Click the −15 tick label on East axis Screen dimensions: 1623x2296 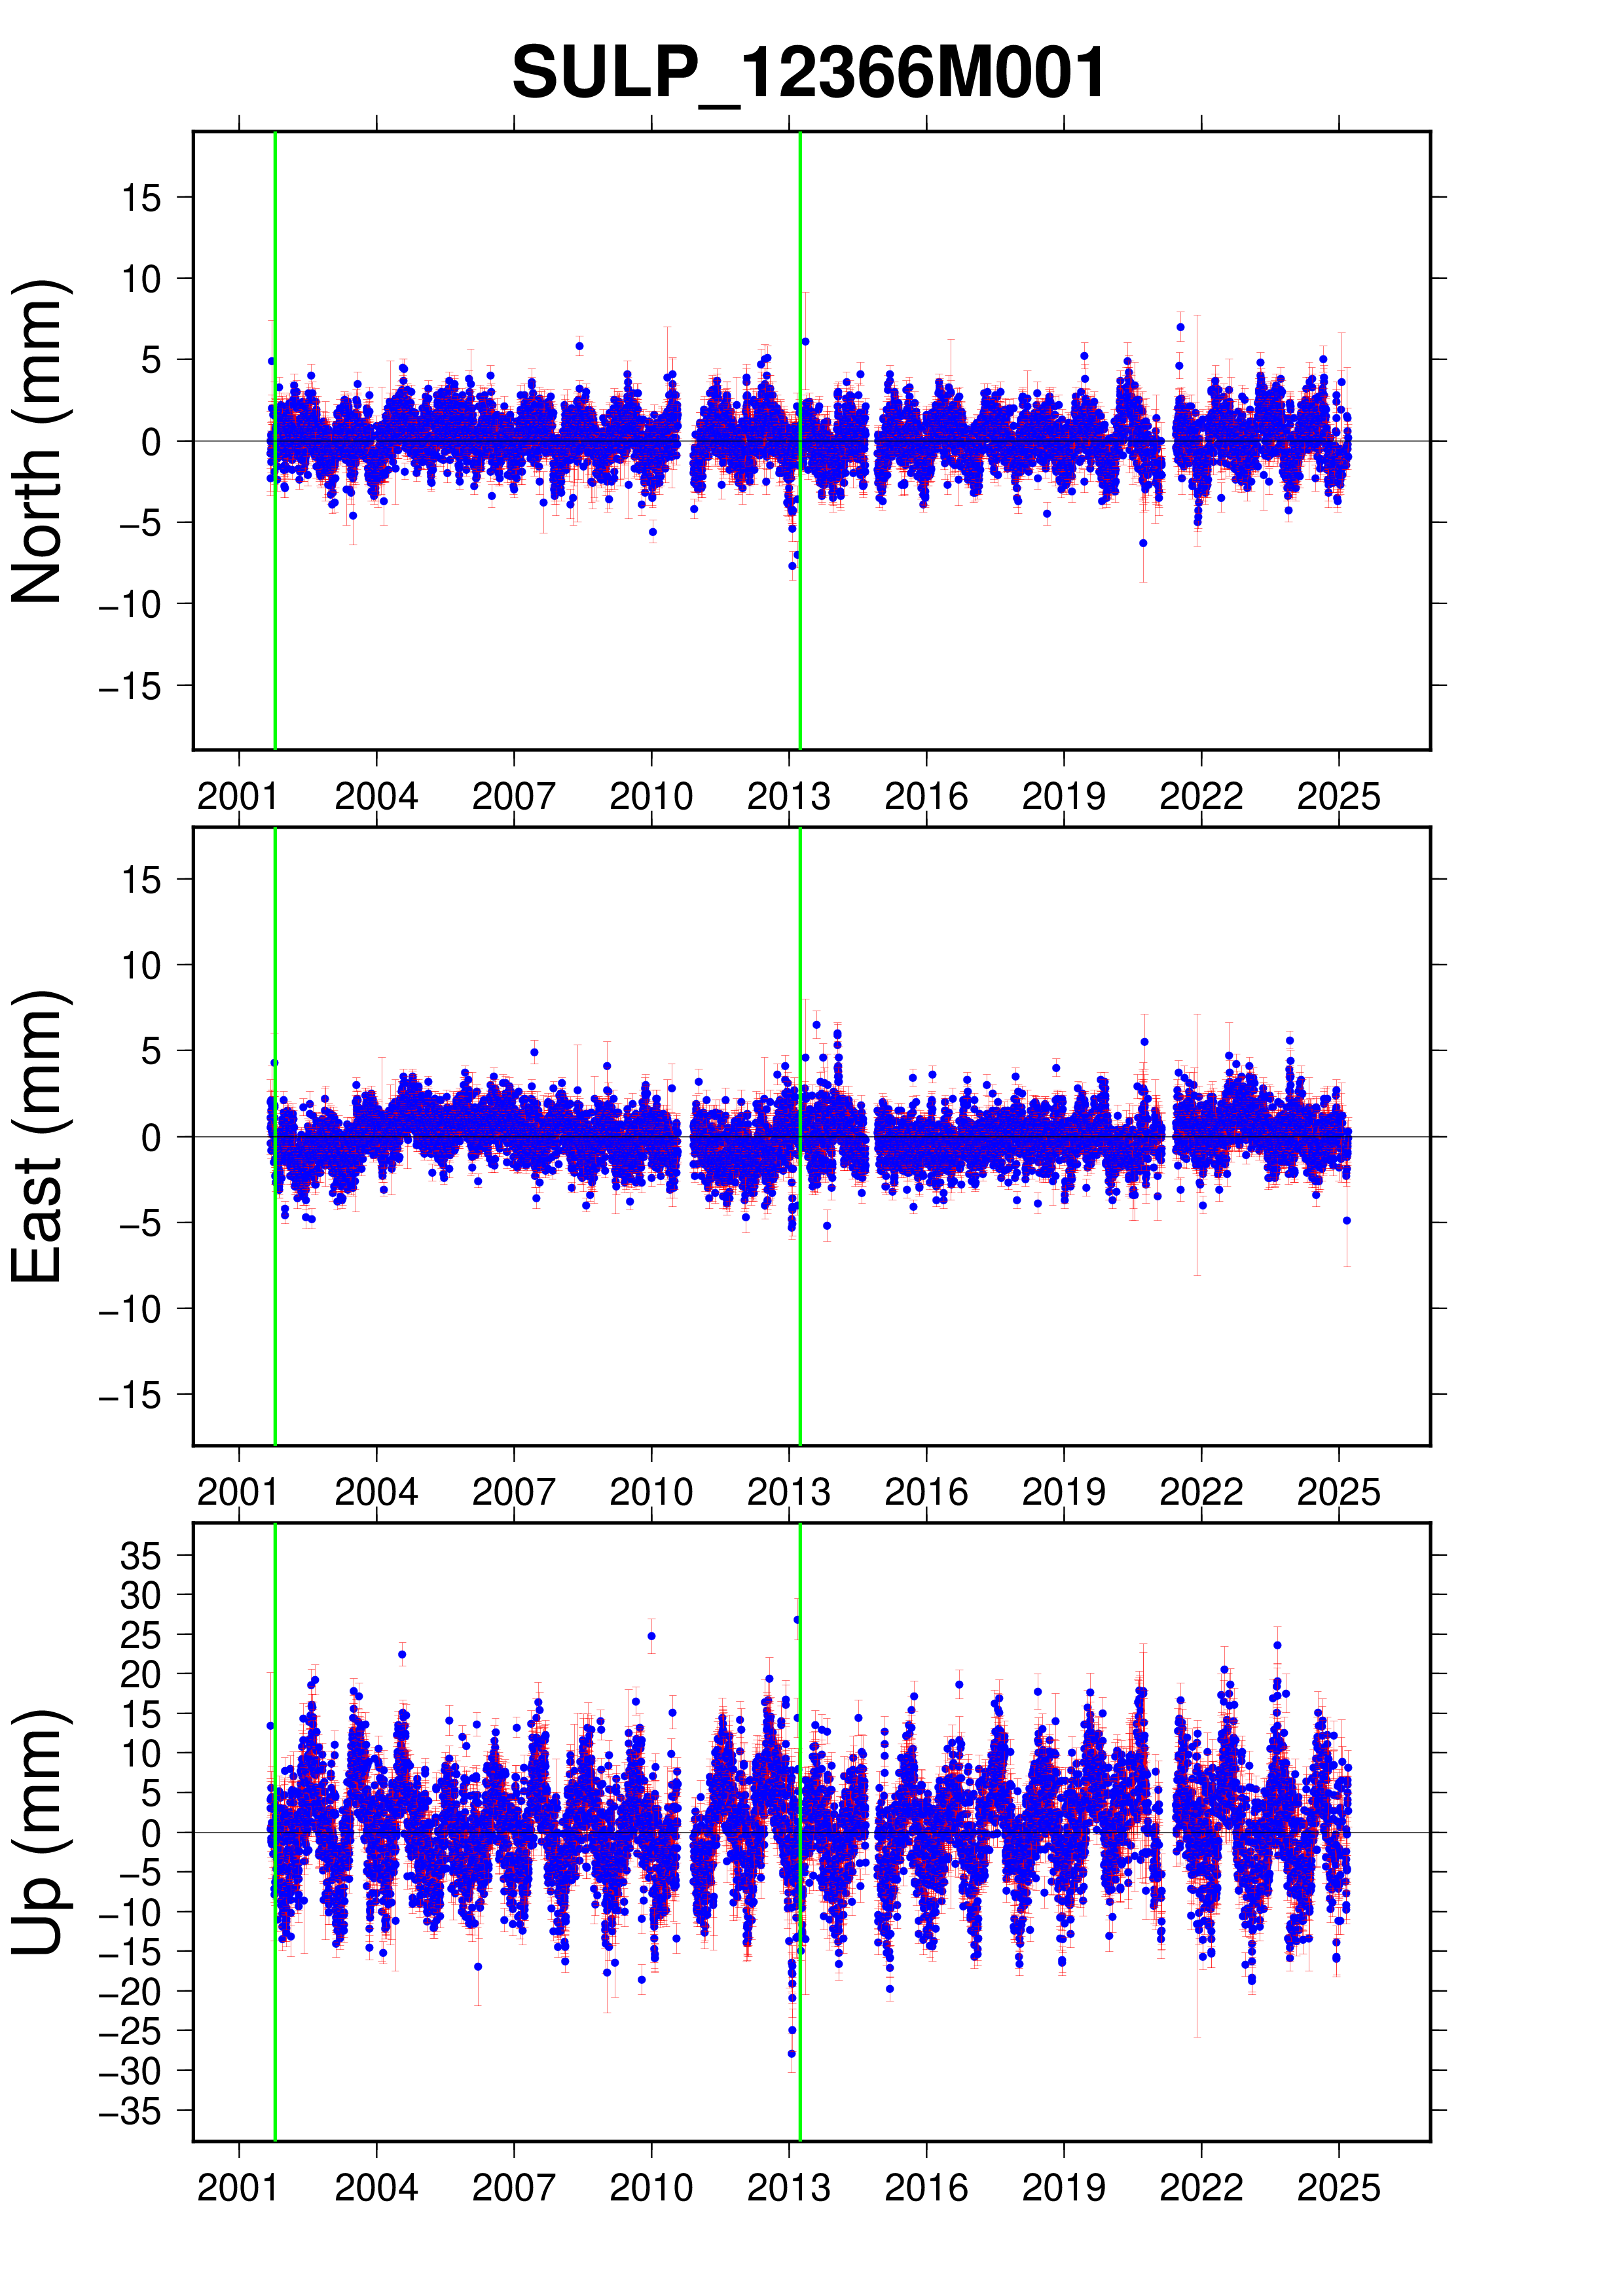tap(130, 1395)
